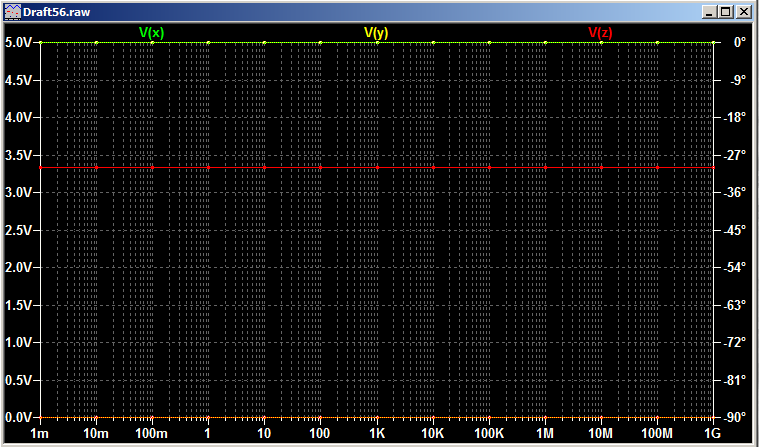The image size is (759, 447).
Task: Click the 4.0V left axis label
Action: (x=19, y=118)
